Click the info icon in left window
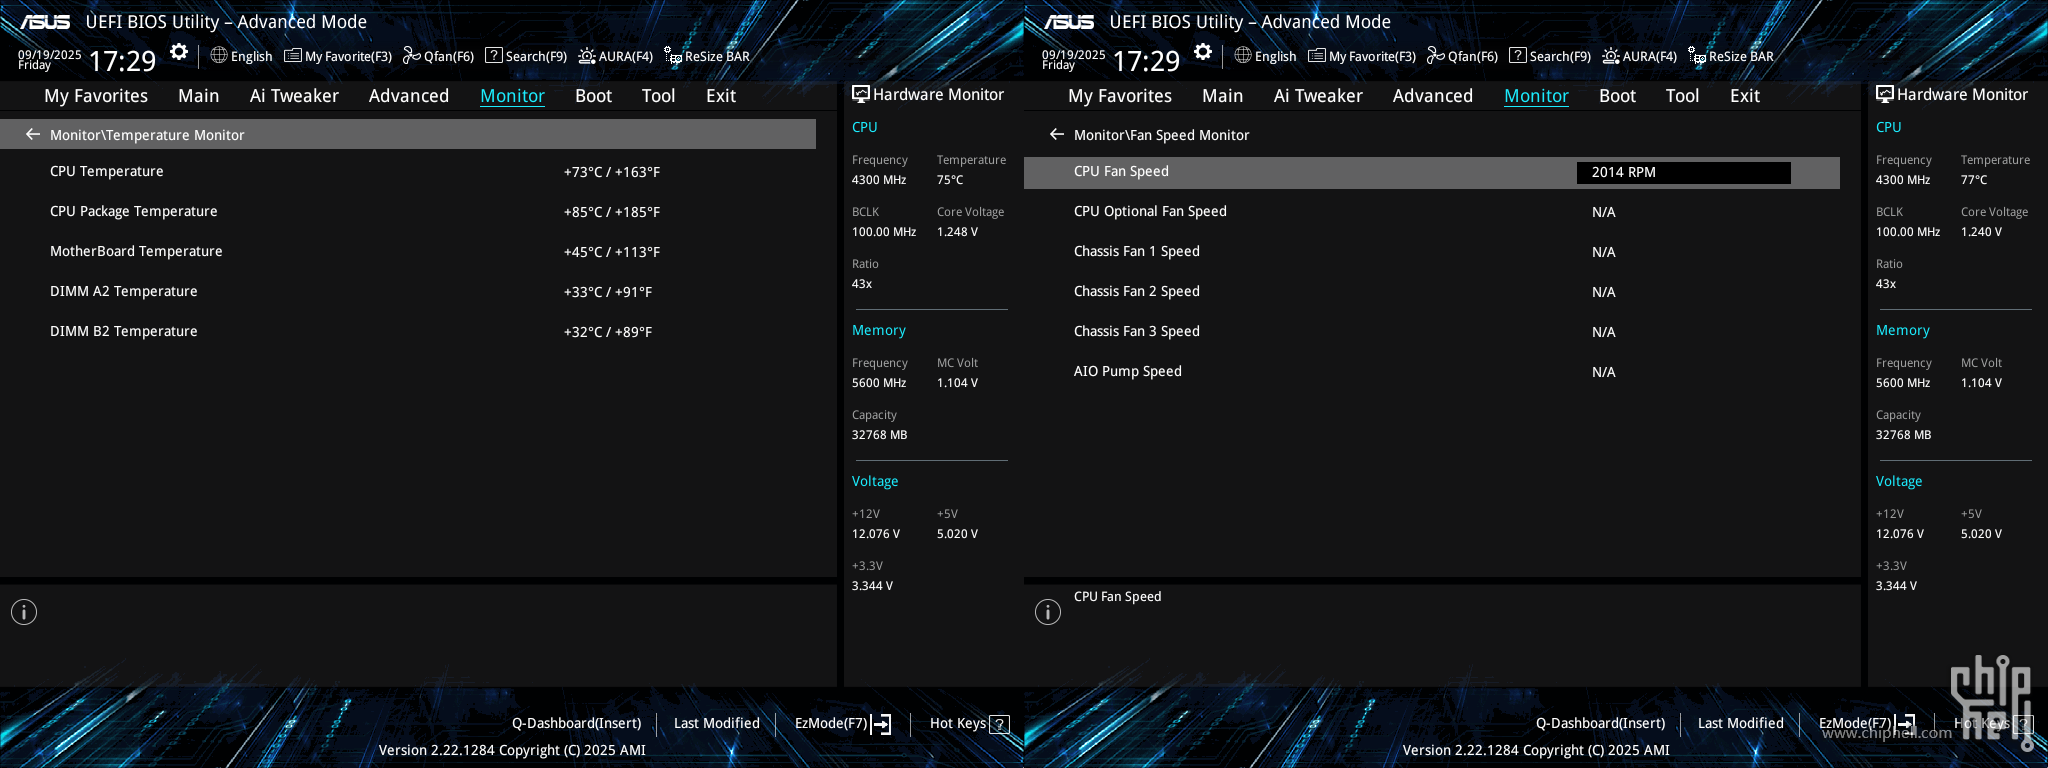The height and width of the screenshot is (768, 2048). click(24, 612)
